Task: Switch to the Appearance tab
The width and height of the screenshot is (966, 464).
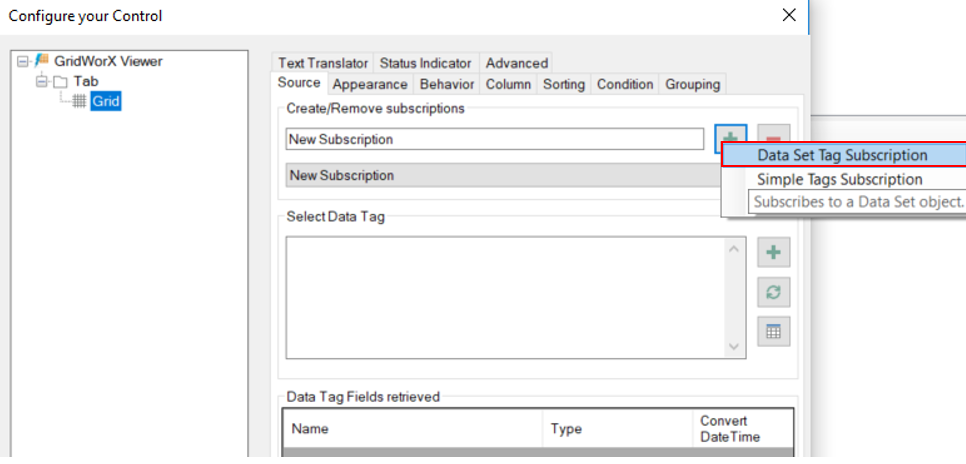Action: pyautogui.click(x=370, y=84)
